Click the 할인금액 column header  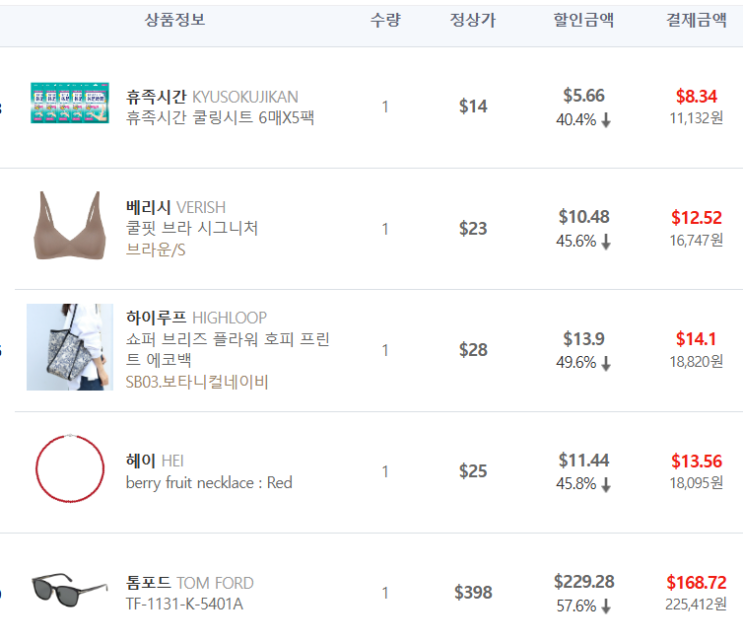point(584,20)
